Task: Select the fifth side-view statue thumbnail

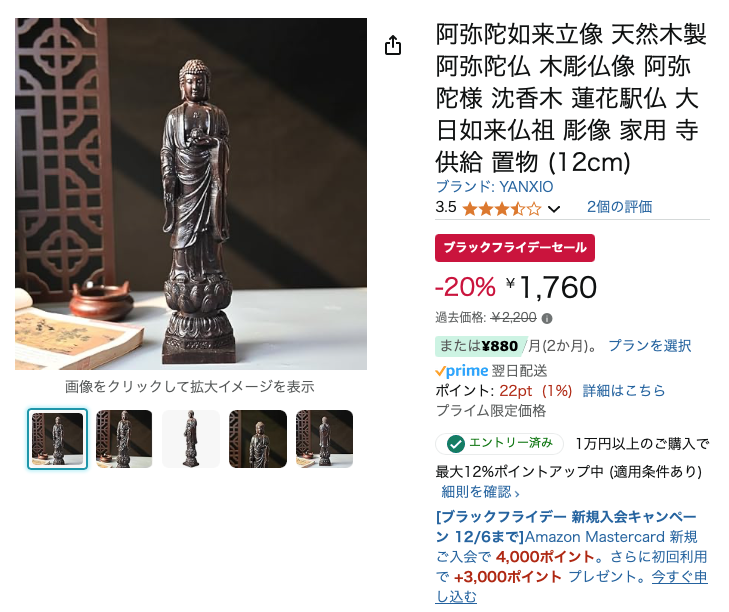Action: pyautogui.click(x=324, y=439)
